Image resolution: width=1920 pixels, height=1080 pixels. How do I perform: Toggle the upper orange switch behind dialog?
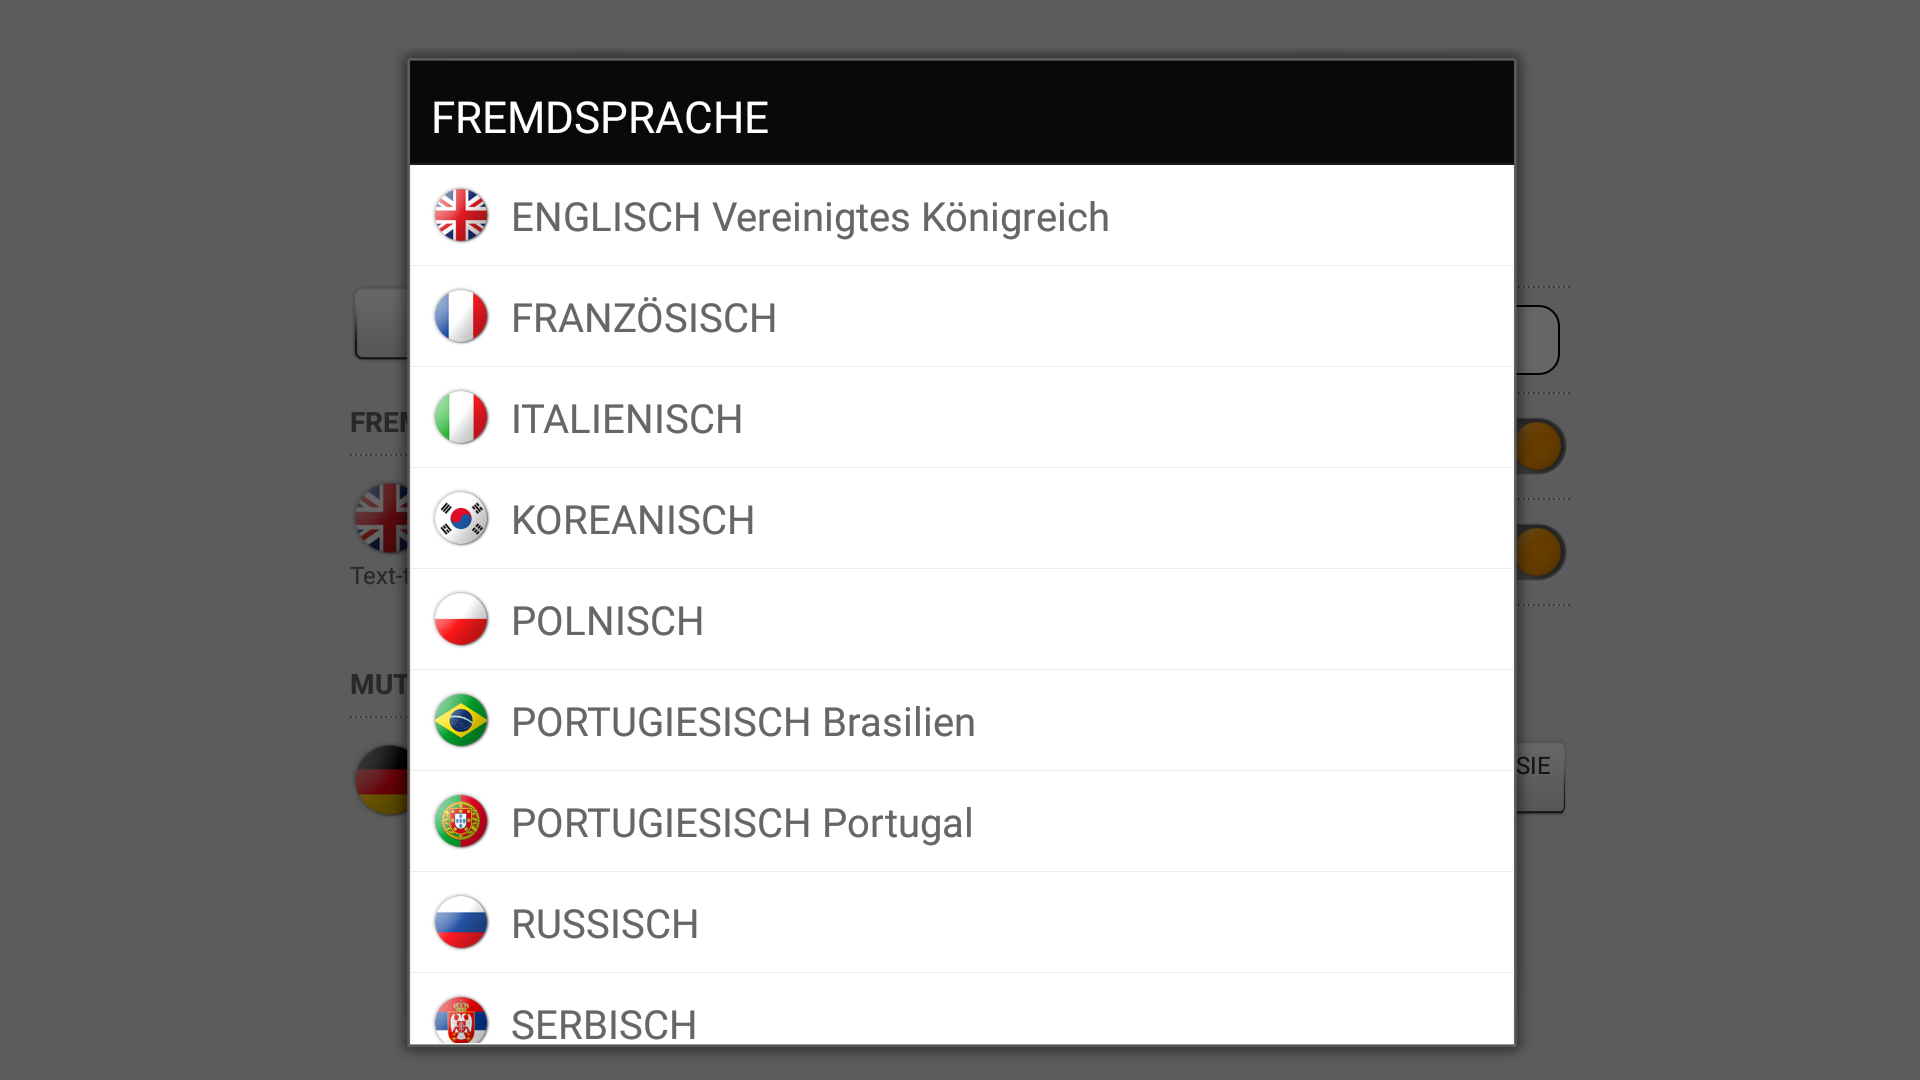click(1539, 446)
